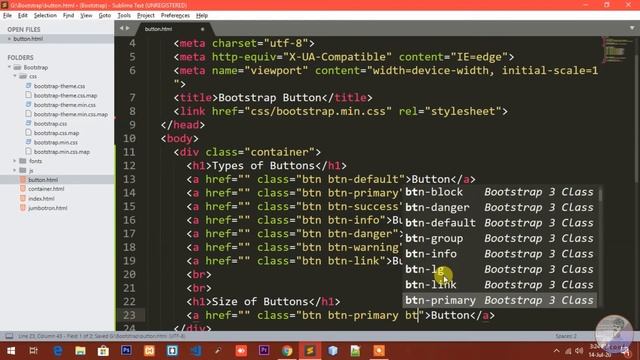Open bootstrap-theme.min.css.map file

pyautogui.click(x=71, y=114)
